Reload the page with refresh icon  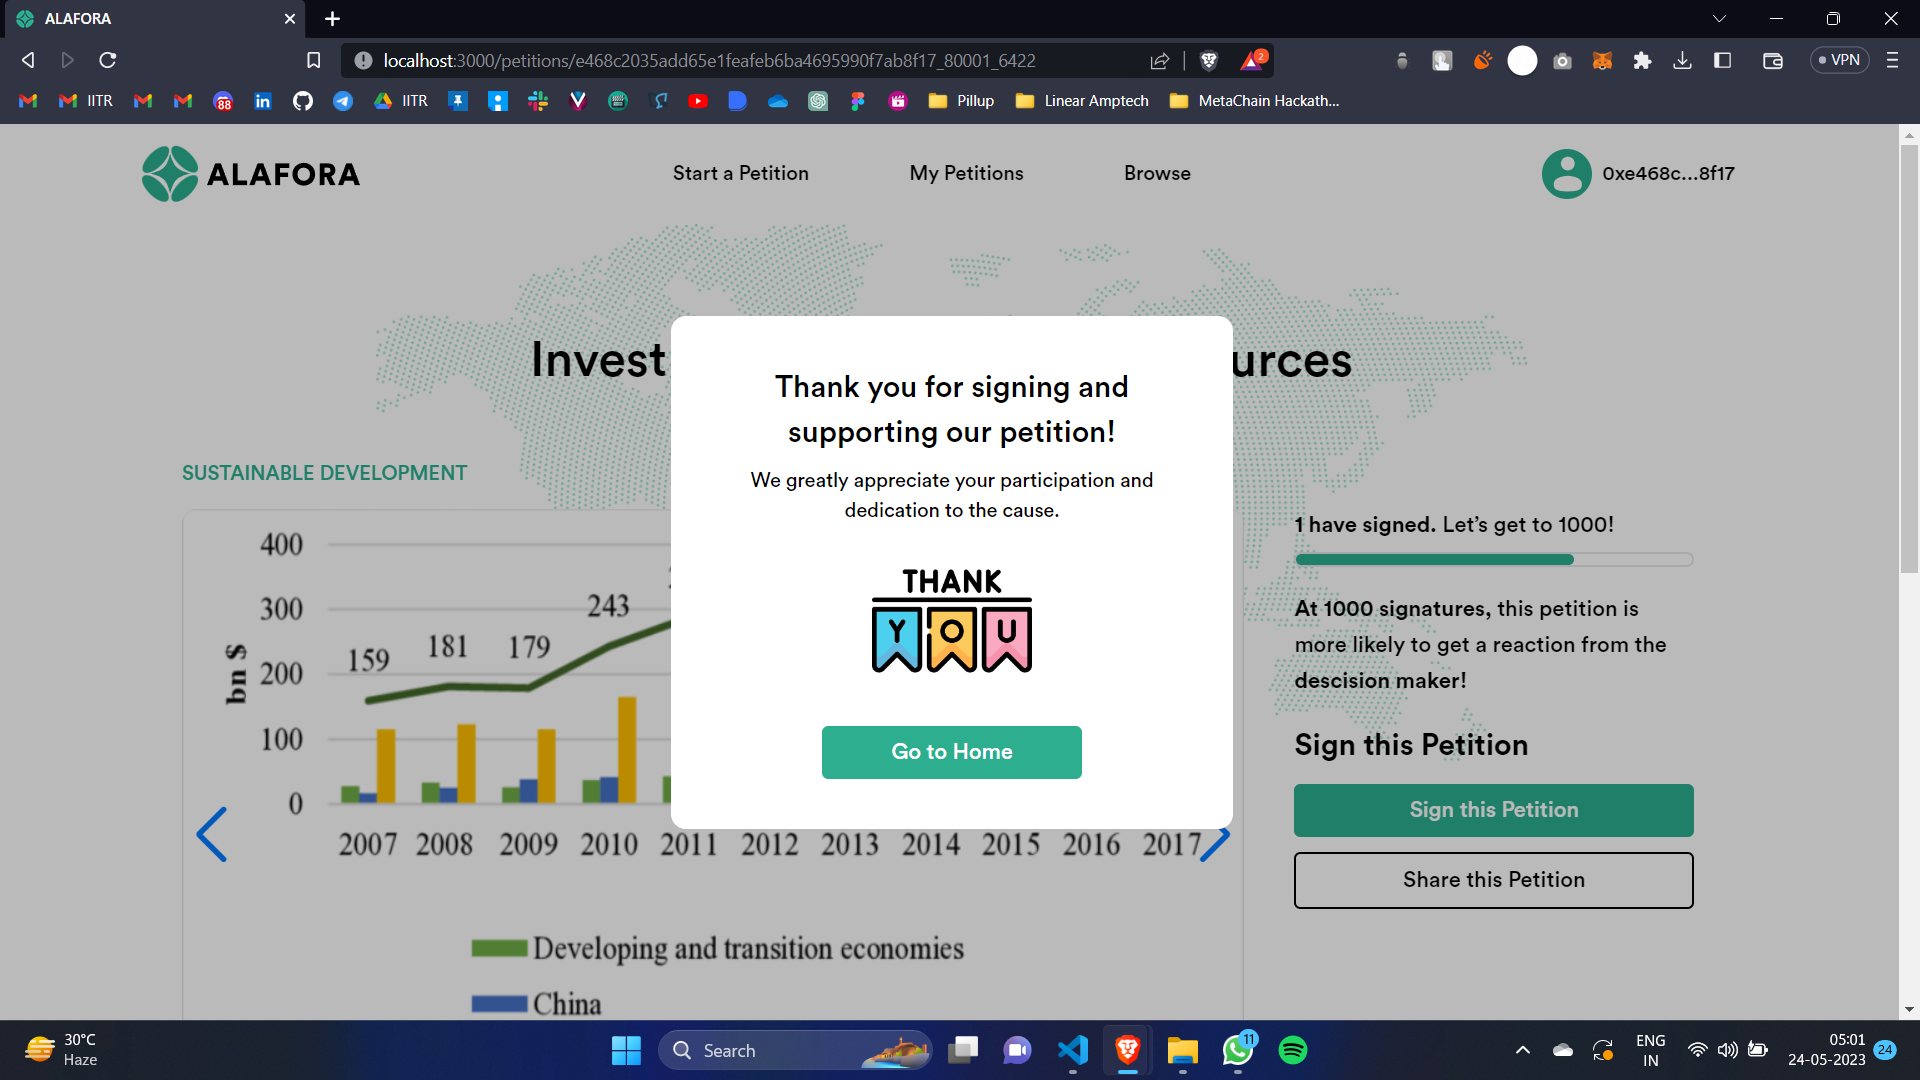point(108,61)
